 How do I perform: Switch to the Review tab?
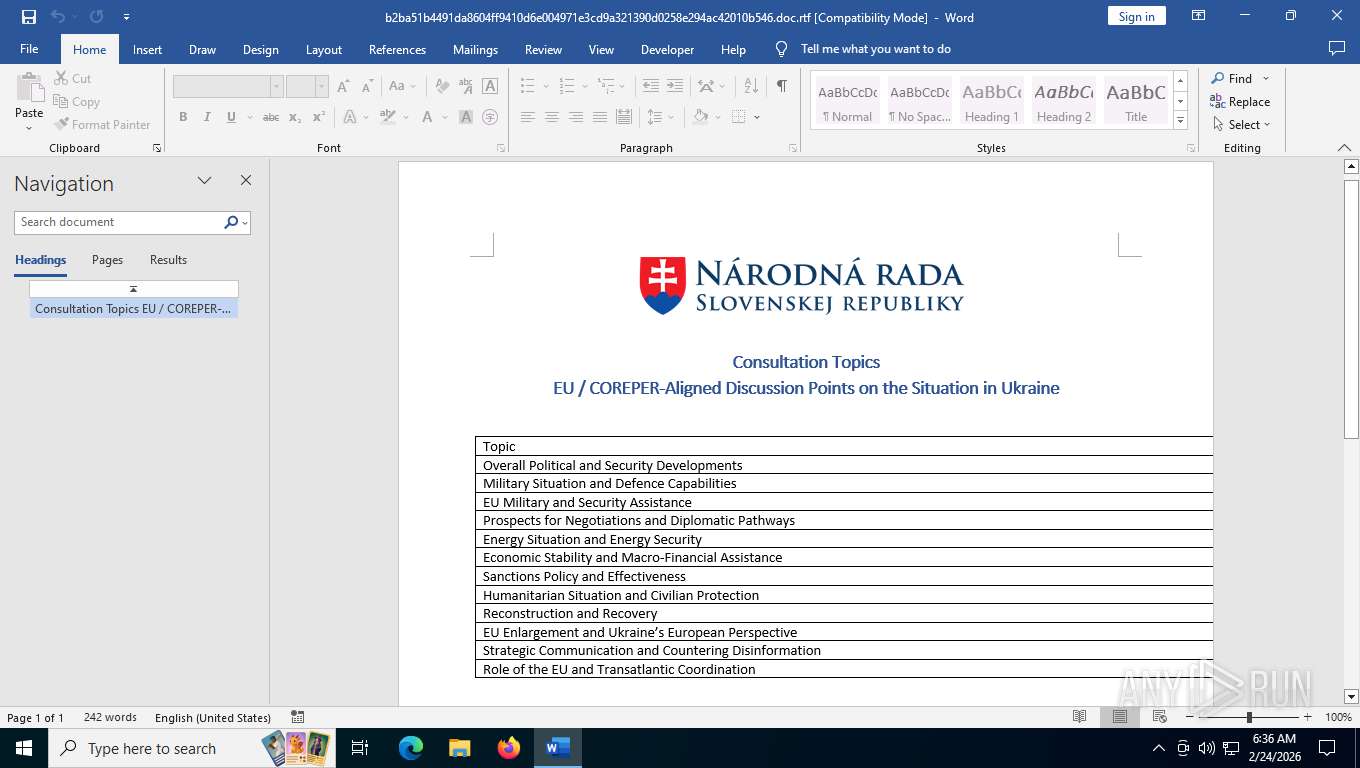[x=543, y=50]
